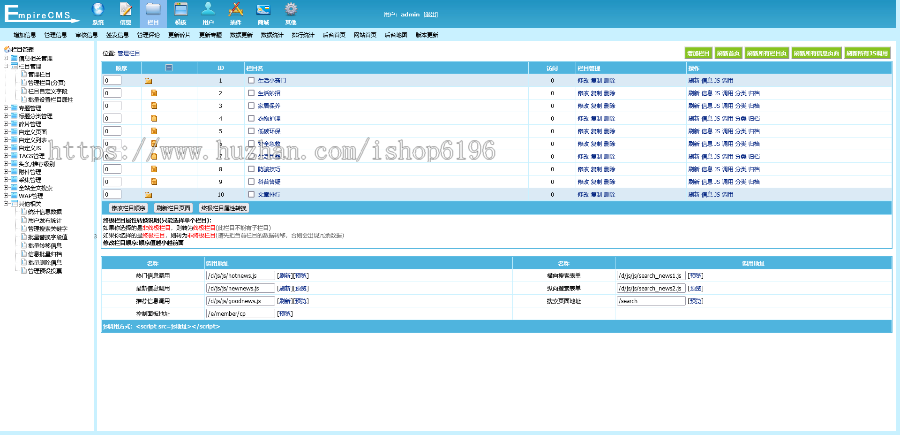The image size is (900, 435).
Task: Expand the 碎片管理 tree node
Action: (x=6, y=123)
